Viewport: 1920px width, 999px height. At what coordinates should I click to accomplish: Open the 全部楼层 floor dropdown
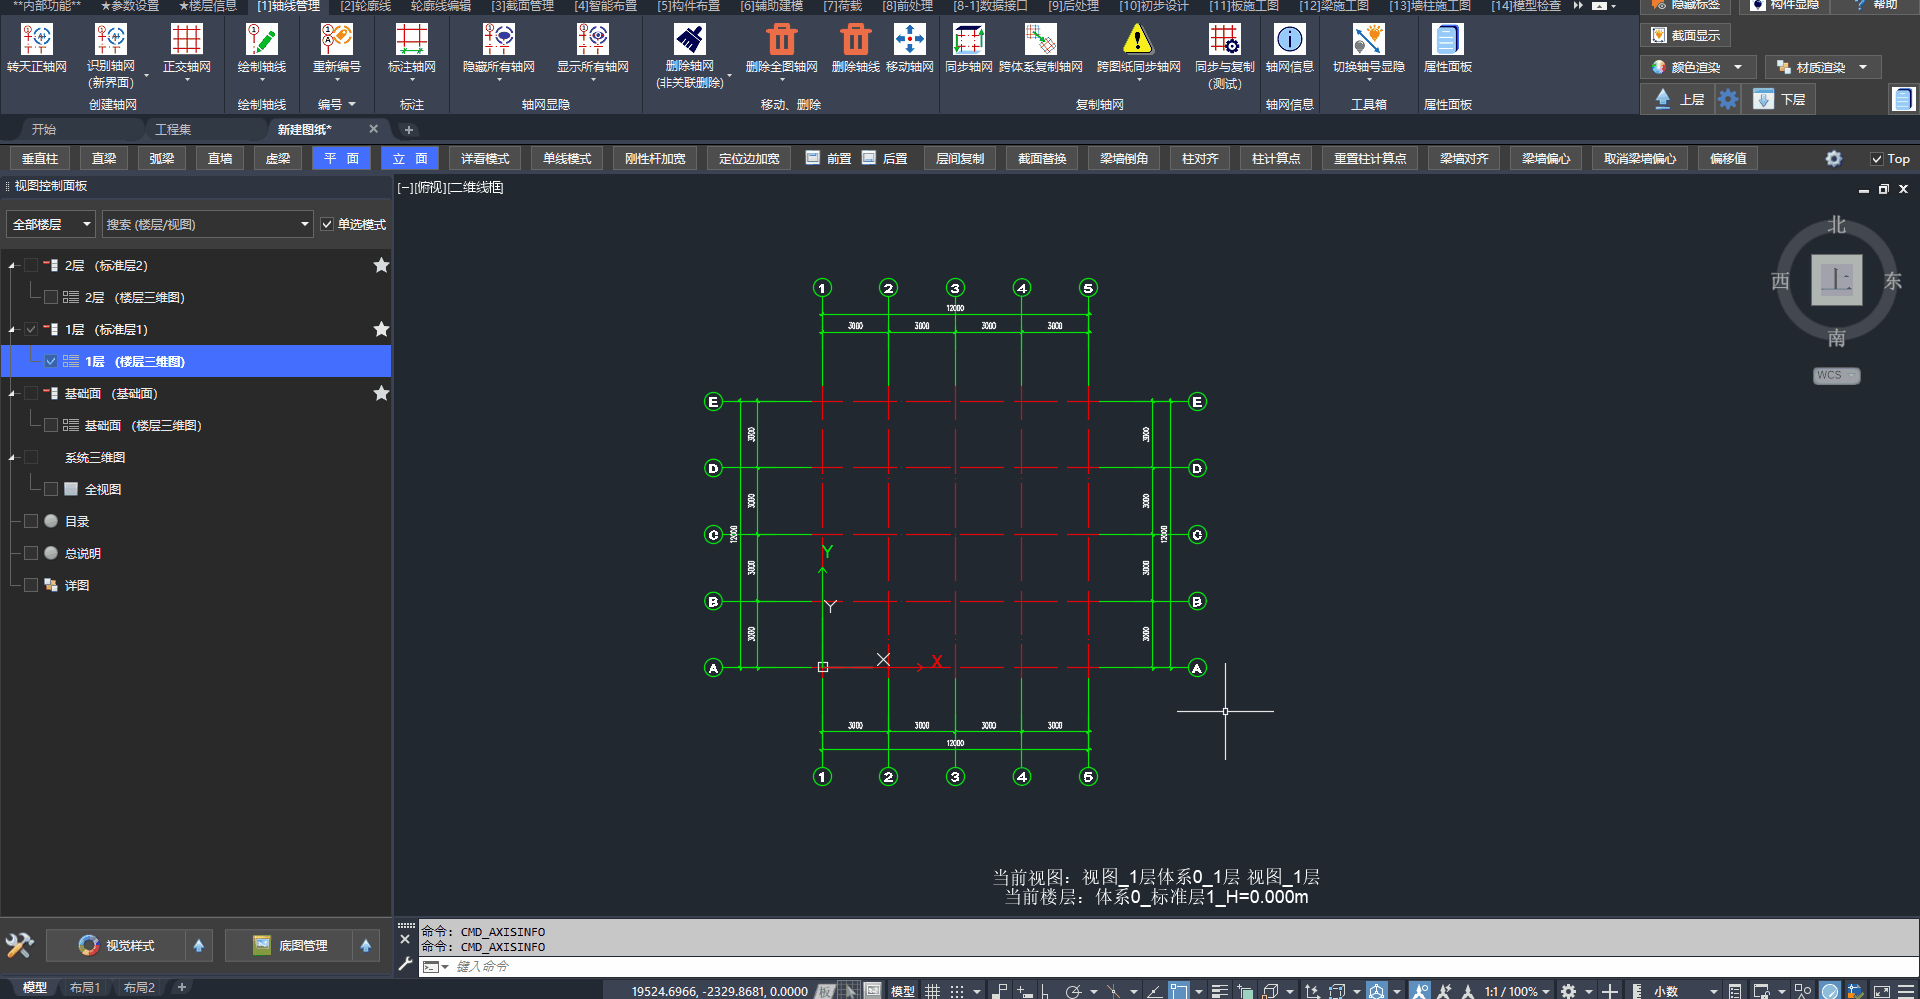coord(51,224)
